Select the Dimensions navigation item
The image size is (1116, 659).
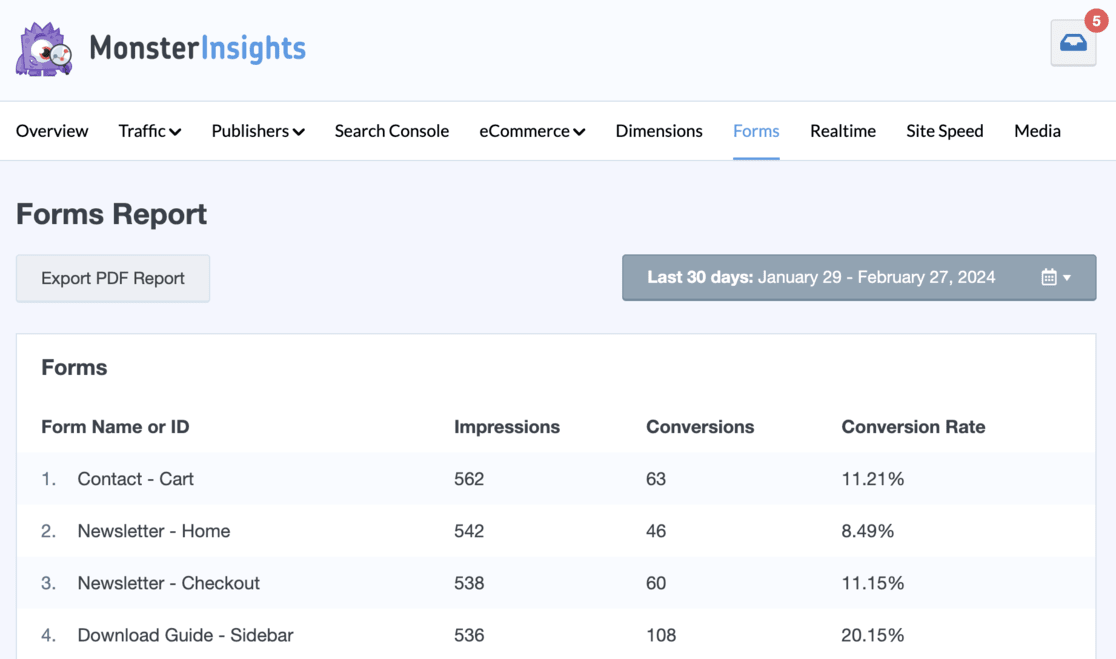click(x=658, y=131)
